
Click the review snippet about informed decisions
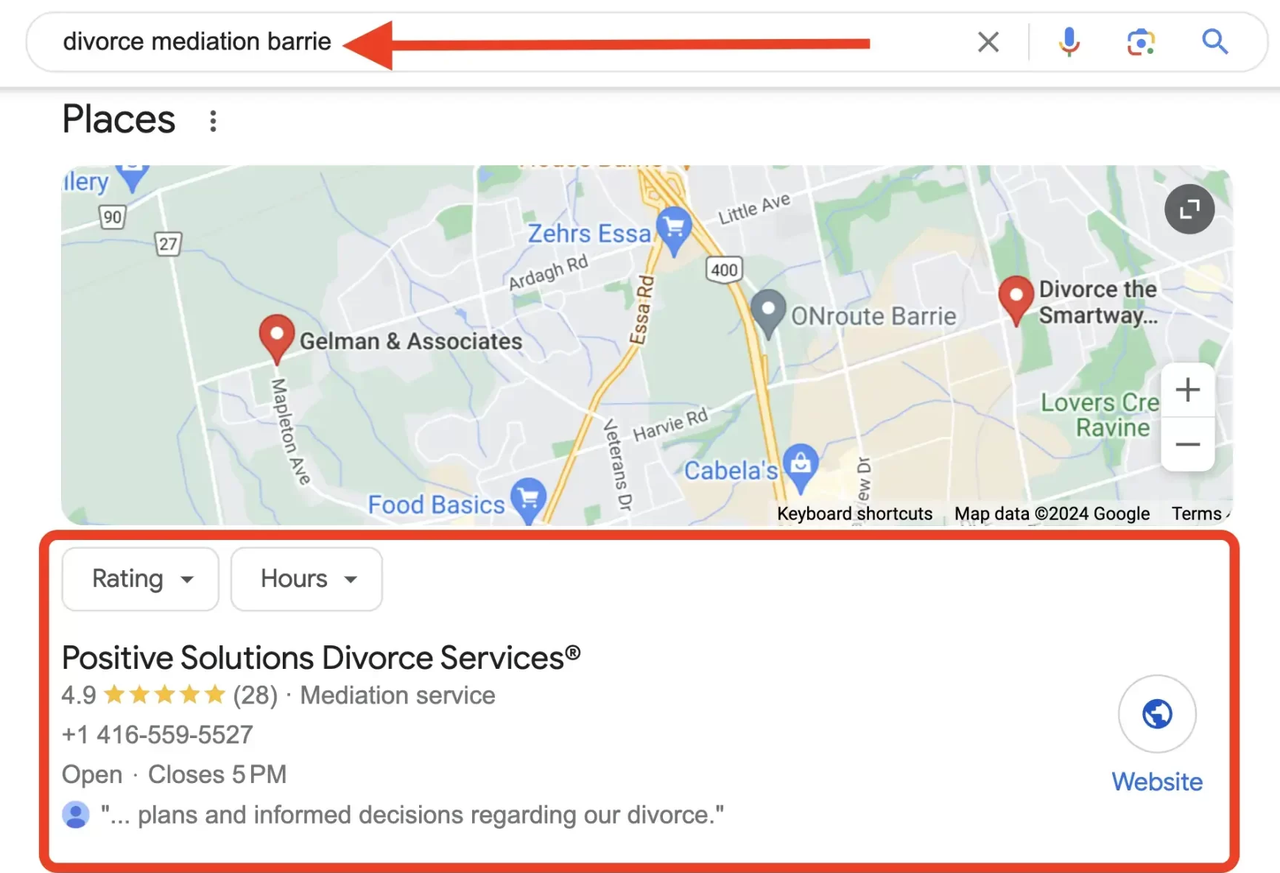[412, 815]
